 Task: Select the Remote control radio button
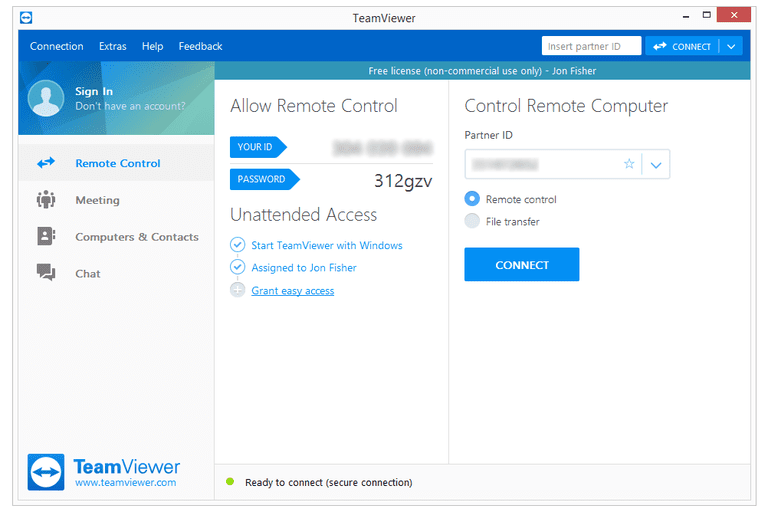(x=472, y=199)
